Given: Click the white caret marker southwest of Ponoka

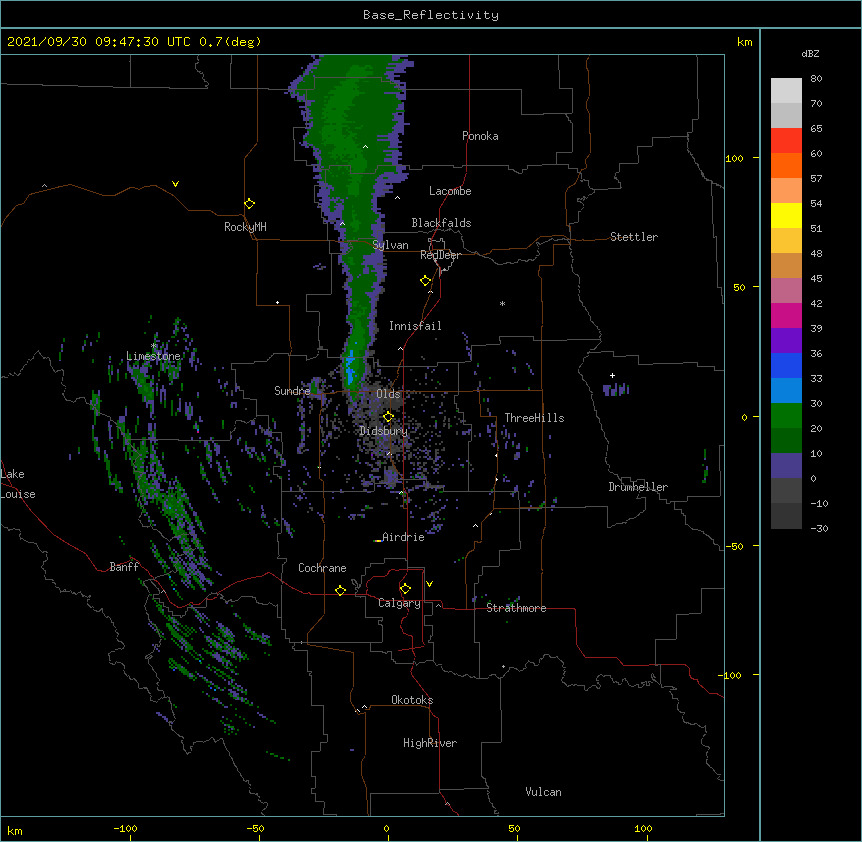Looking at the screenshot, I should 366,147.
